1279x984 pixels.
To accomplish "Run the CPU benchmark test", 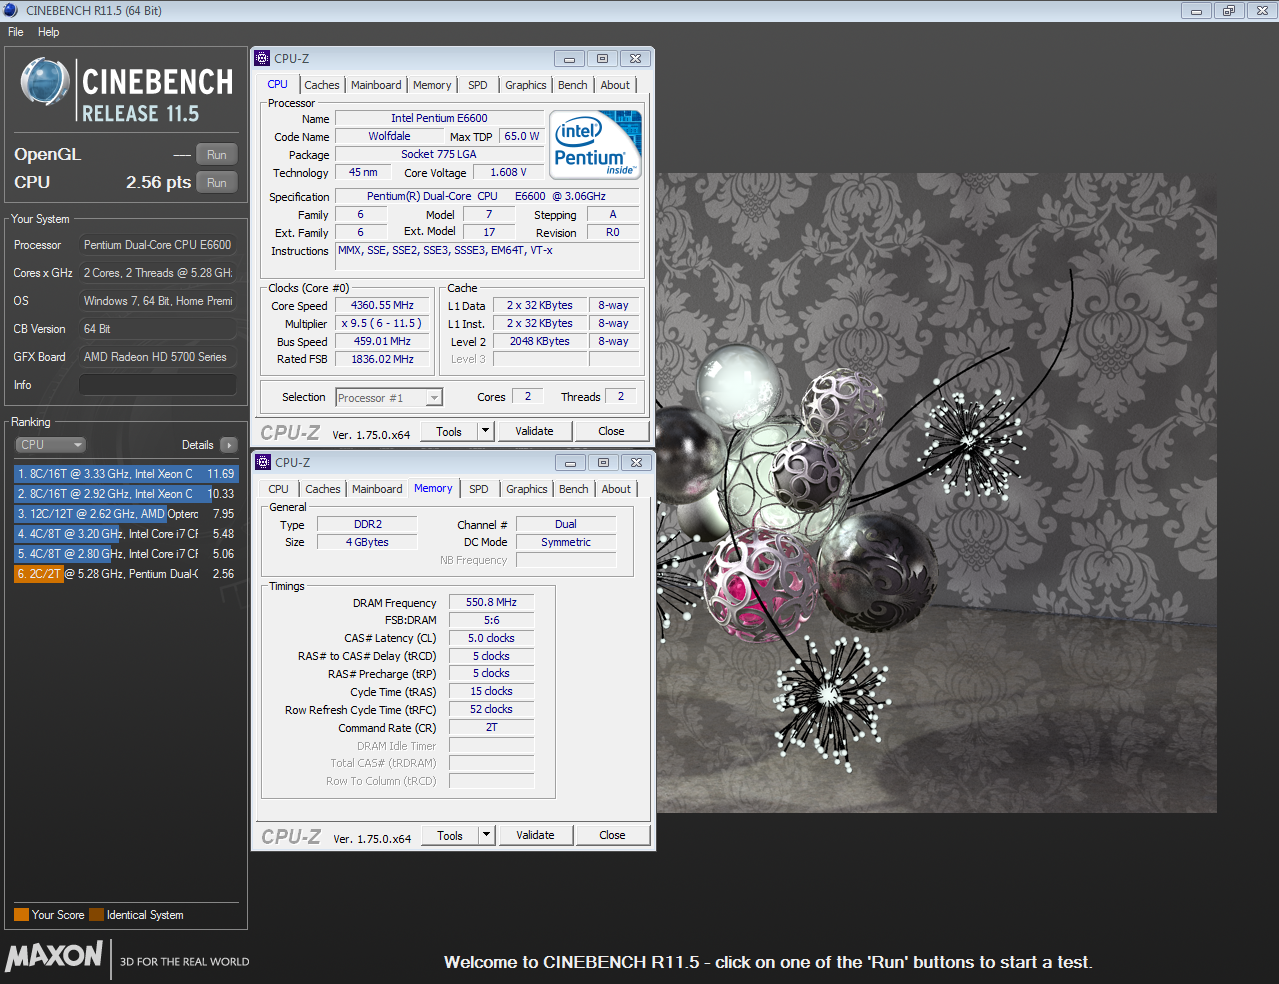I will coord(217,183).
